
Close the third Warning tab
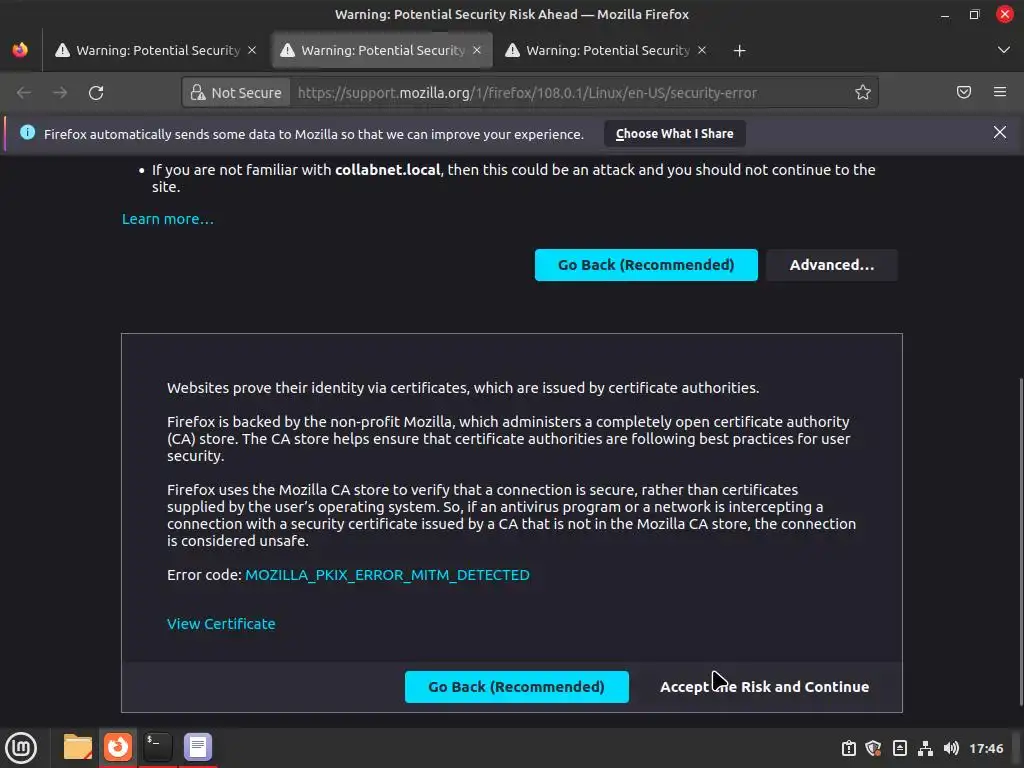pyautogui.click(x=702, y=50)
